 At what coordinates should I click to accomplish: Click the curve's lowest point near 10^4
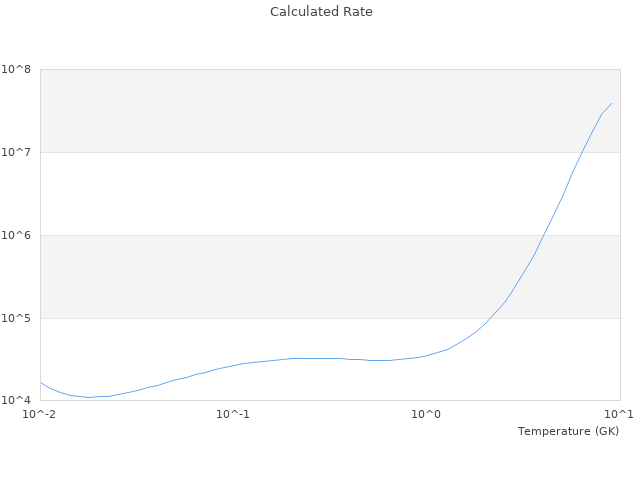pyautogui.click(x=89, y=397)
